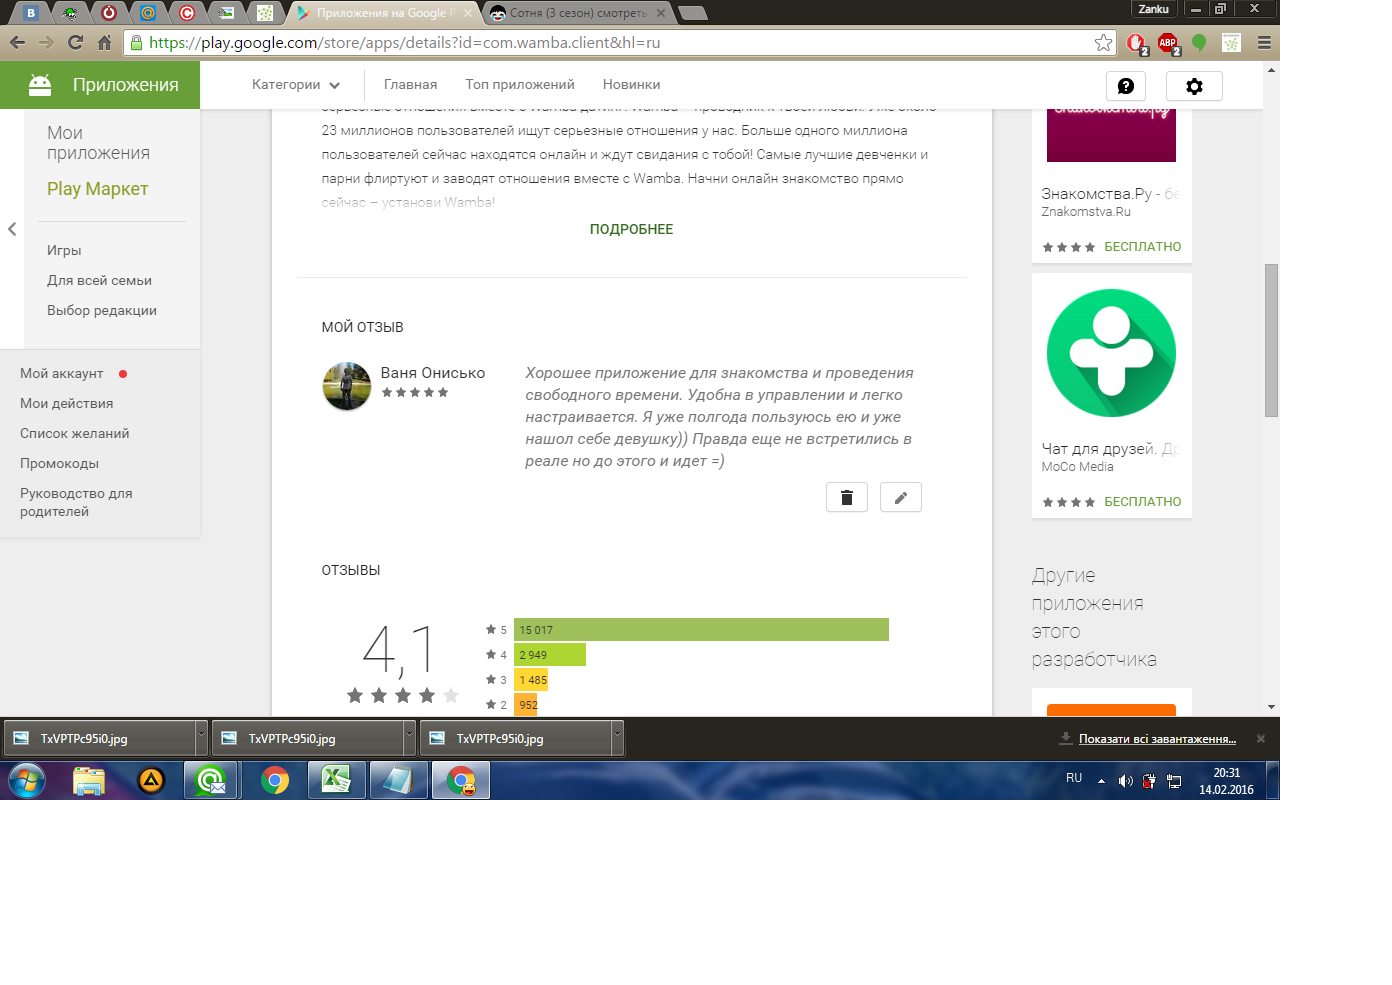This screenshot has width=1392, height=985.
Task: Click the 5-star rating bar showing 15 017
Action: (701, 630)
